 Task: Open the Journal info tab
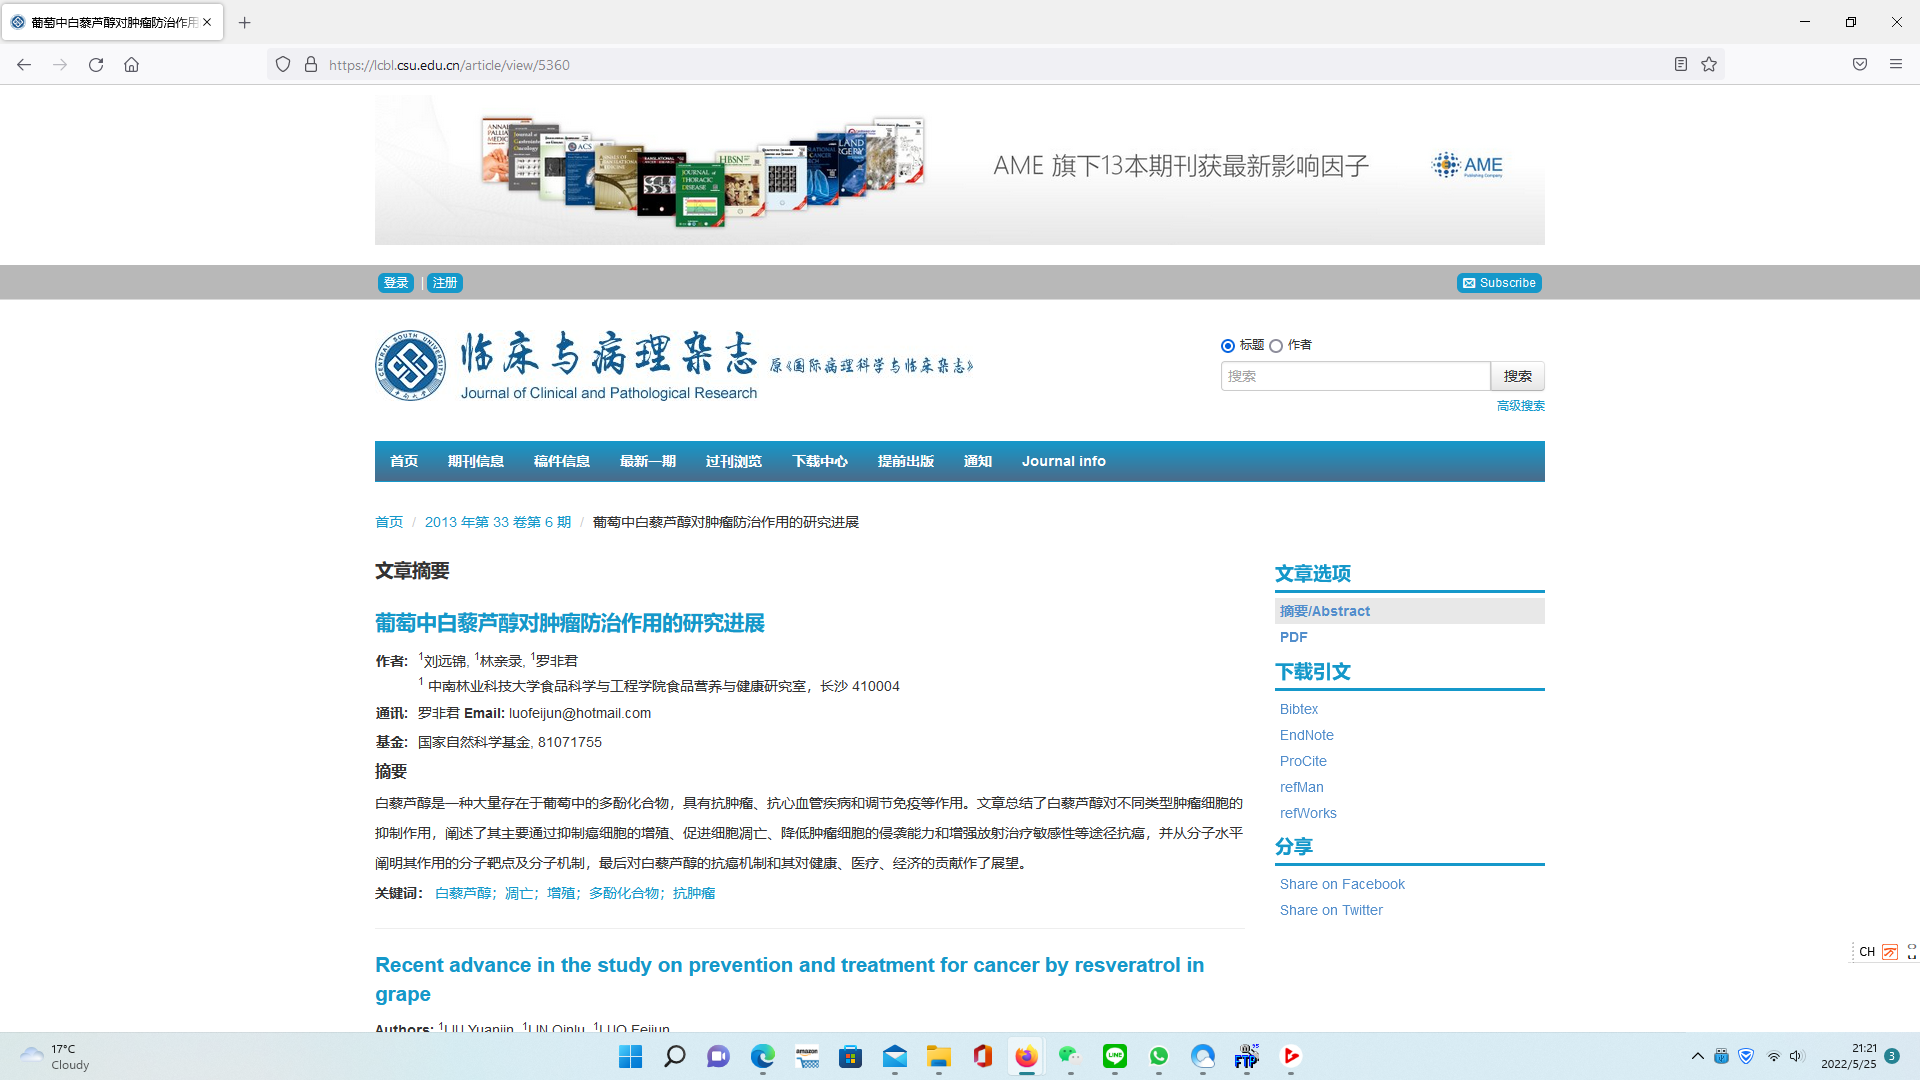pos(1065,460)
